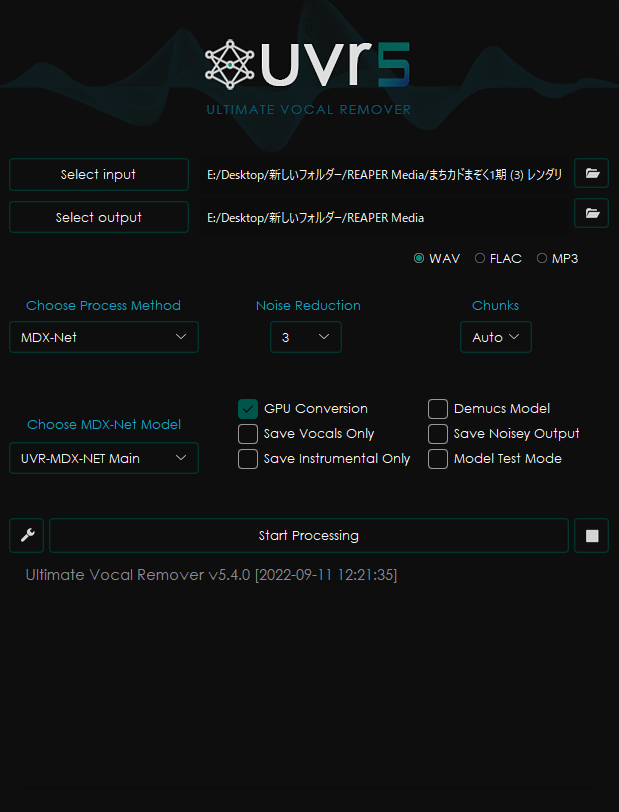Click the UVR5 logo banner

(x=308, y=65)
